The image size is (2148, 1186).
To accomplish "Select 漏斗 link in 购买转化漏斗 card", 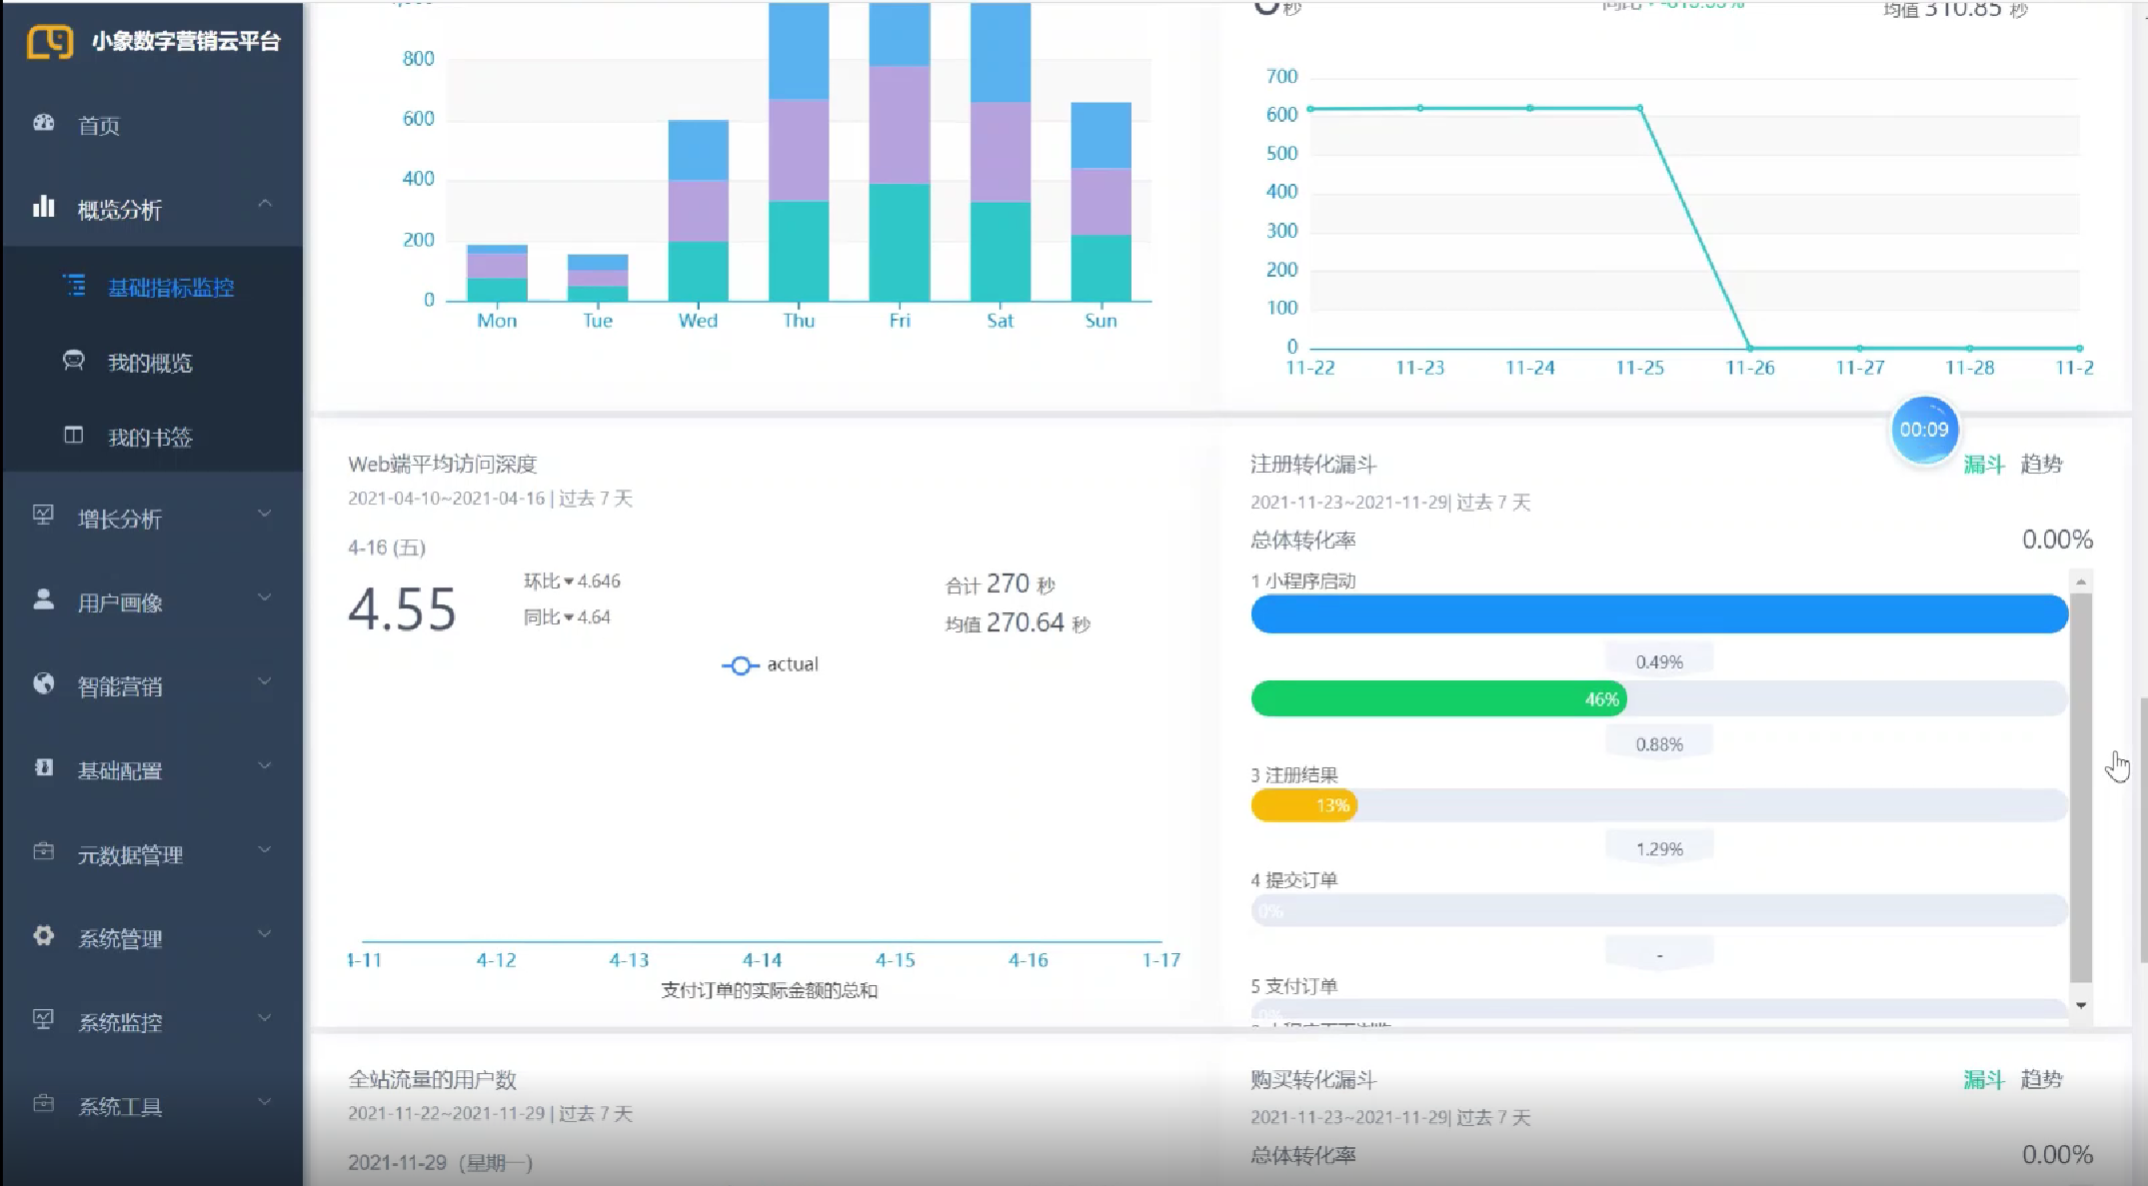I will pyautogui.click(x=1983, y=1079).
